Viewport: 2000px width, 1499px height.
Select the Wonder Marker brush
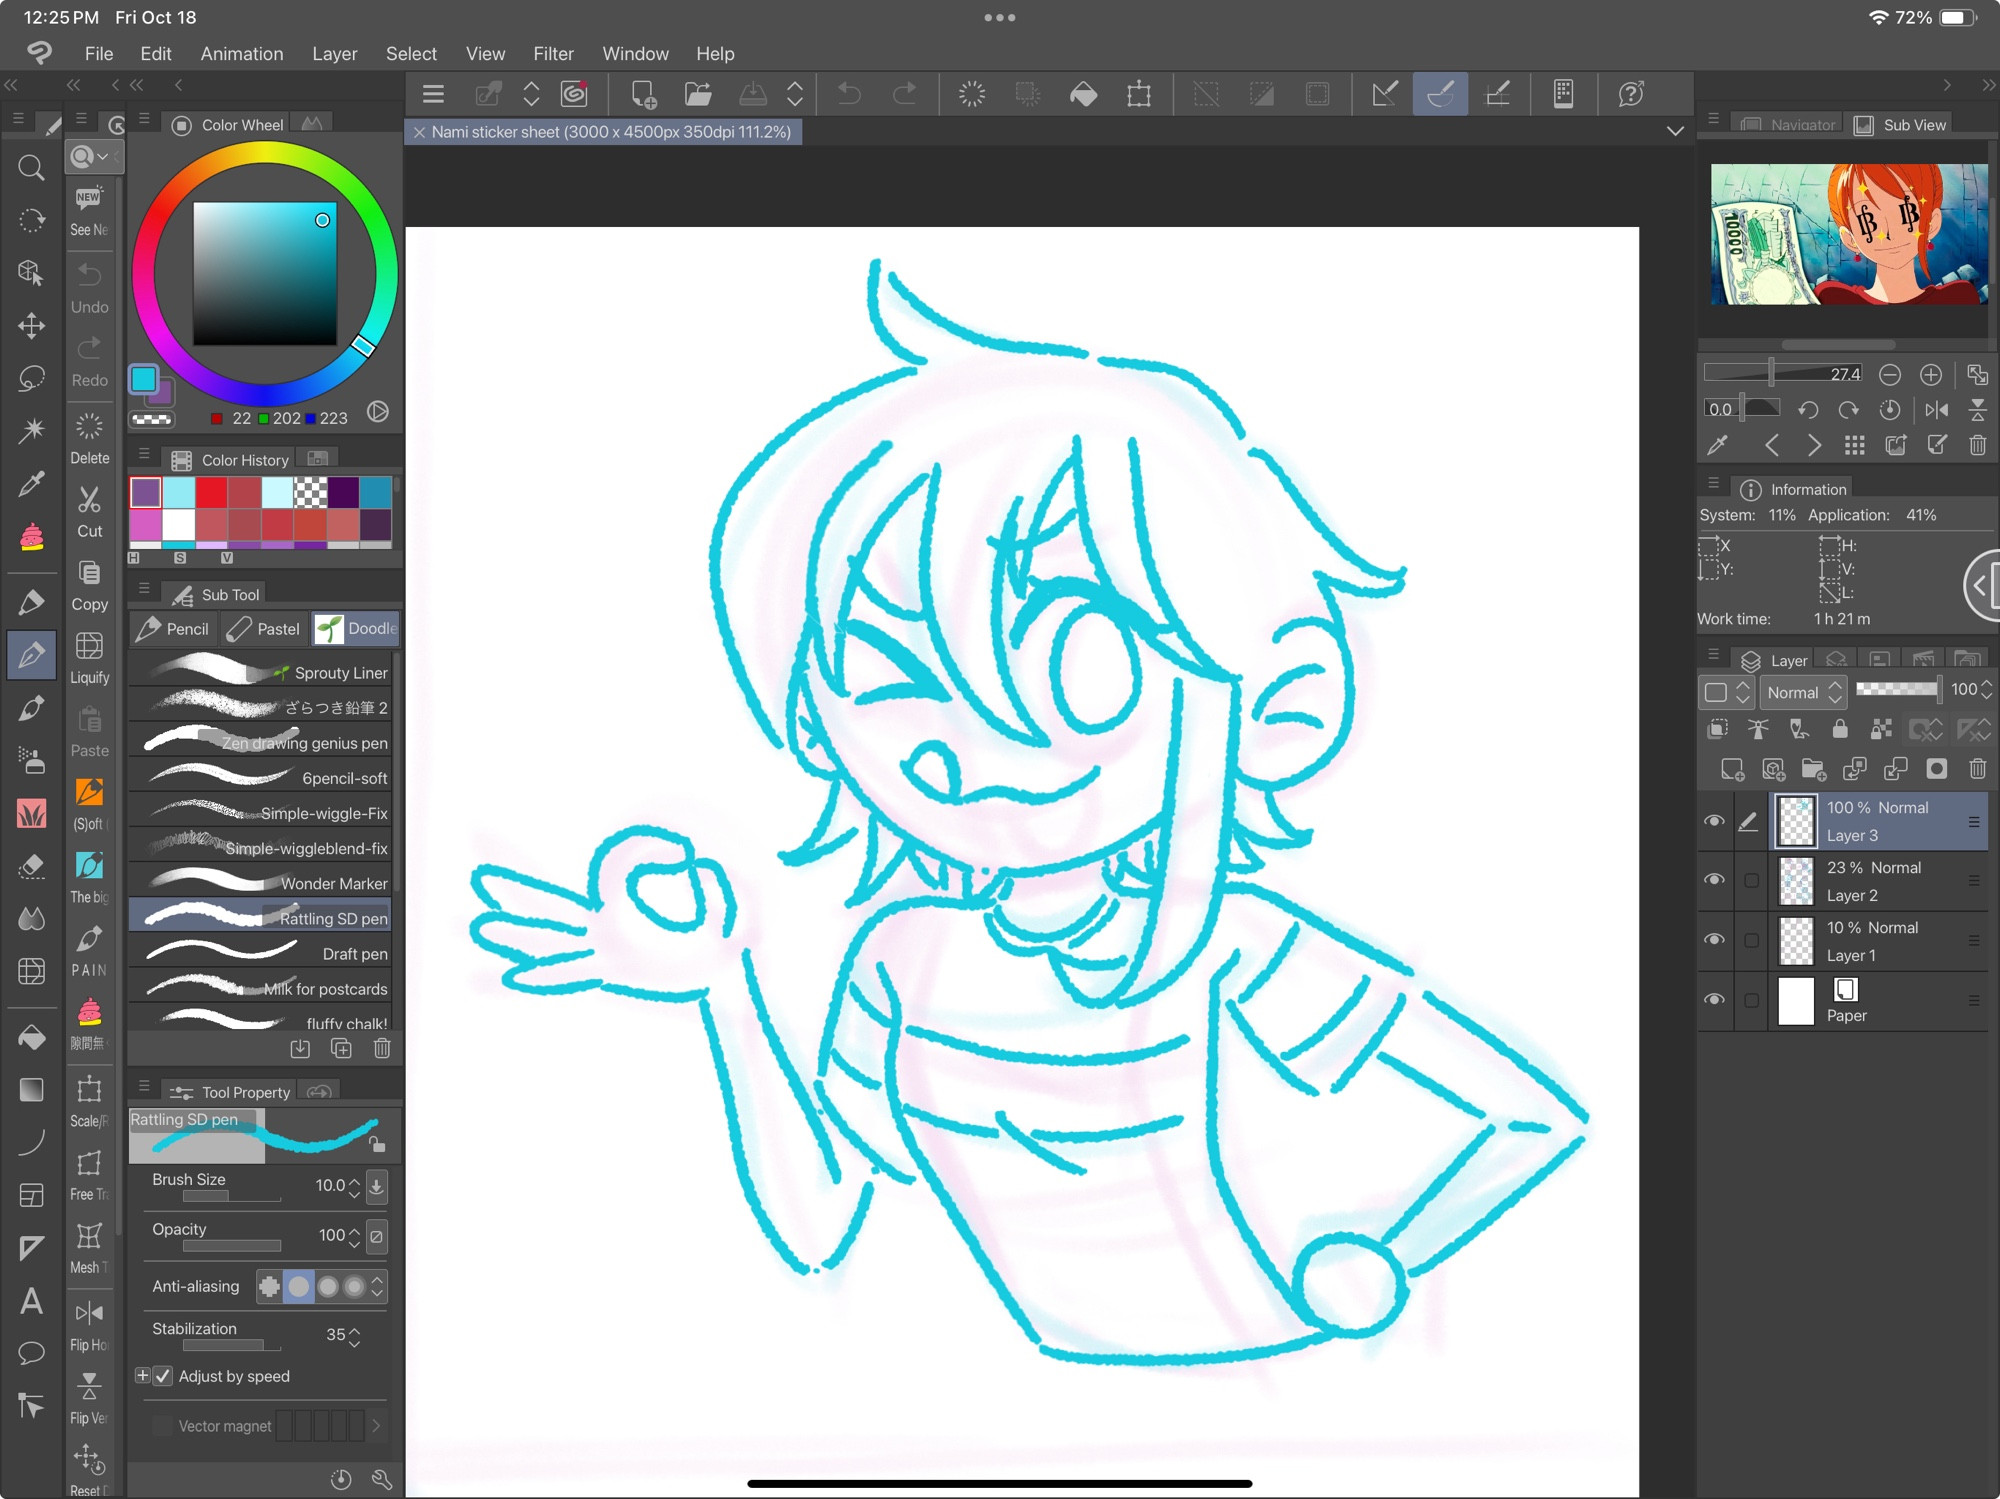(x=262, y=883)
